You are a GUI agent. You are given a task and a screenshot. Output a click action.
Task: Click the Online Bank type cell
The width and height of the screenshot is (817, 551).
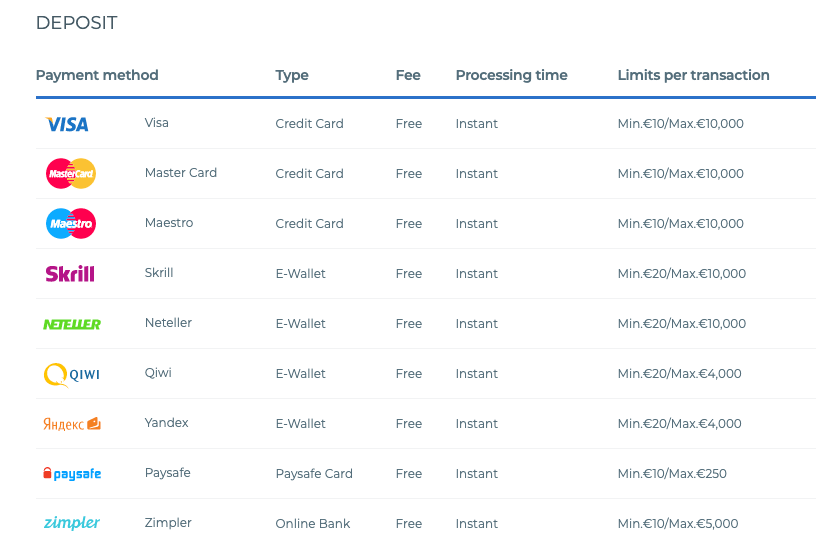pos(313,524)
